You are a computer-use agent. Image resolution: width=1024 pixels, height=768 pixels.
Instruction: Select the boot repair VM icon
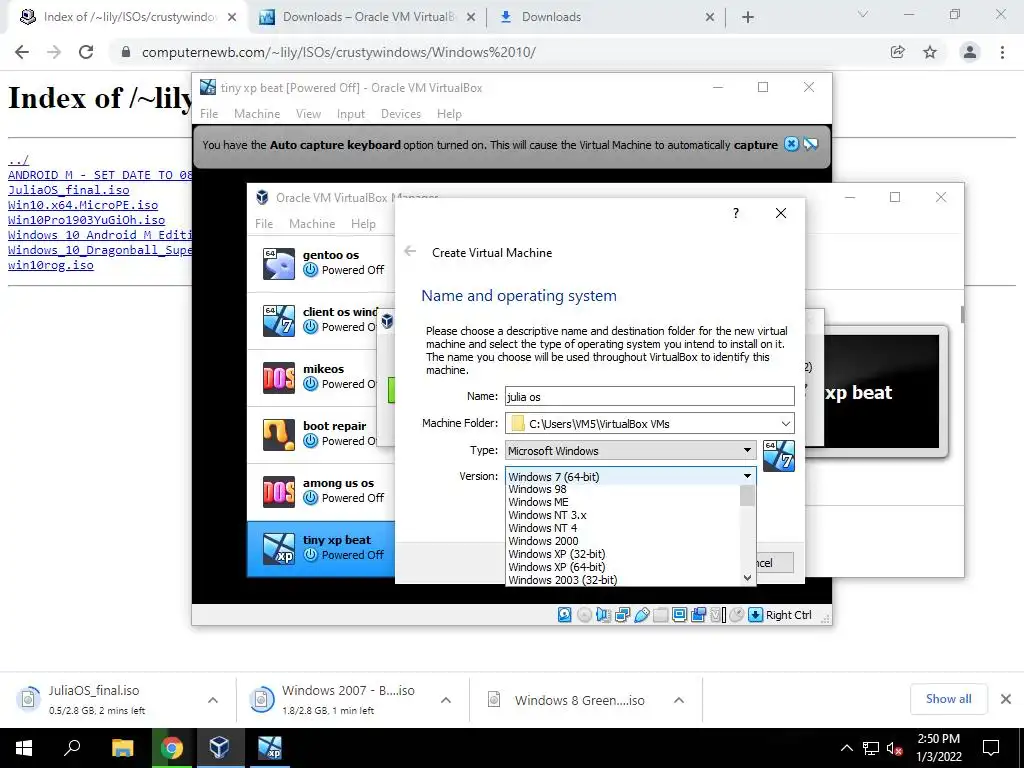coord(279,434)
